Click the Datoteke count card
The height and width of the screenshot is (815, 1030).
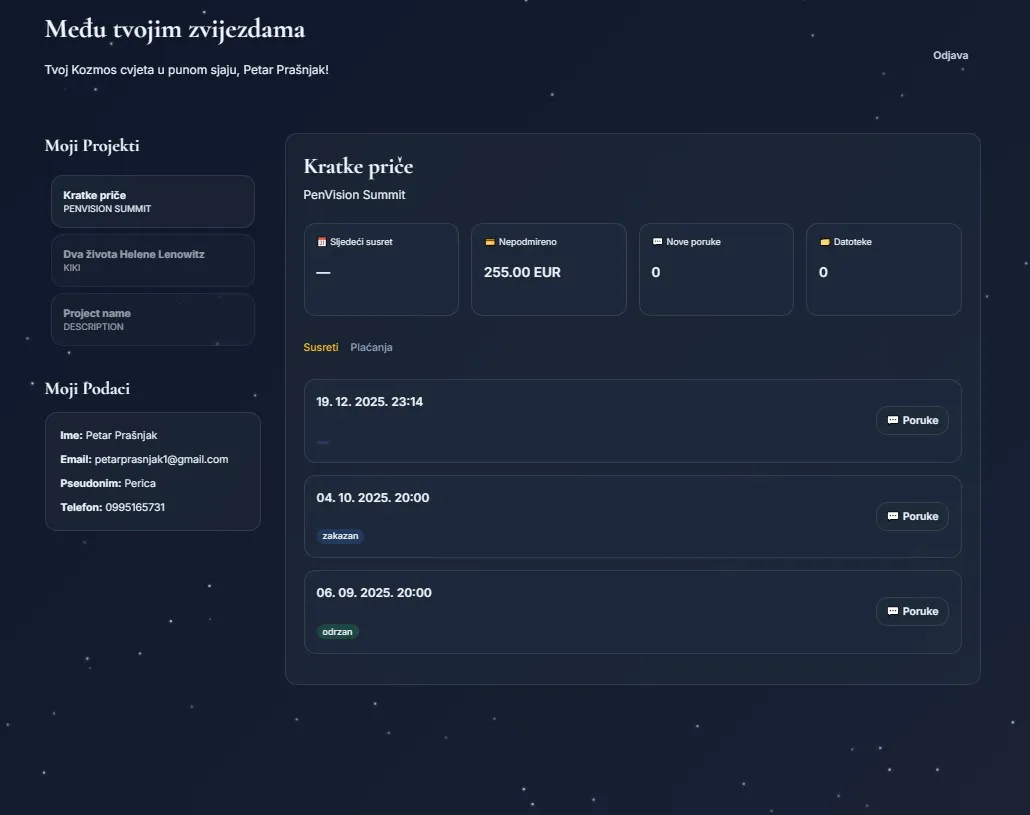(883, 272)
